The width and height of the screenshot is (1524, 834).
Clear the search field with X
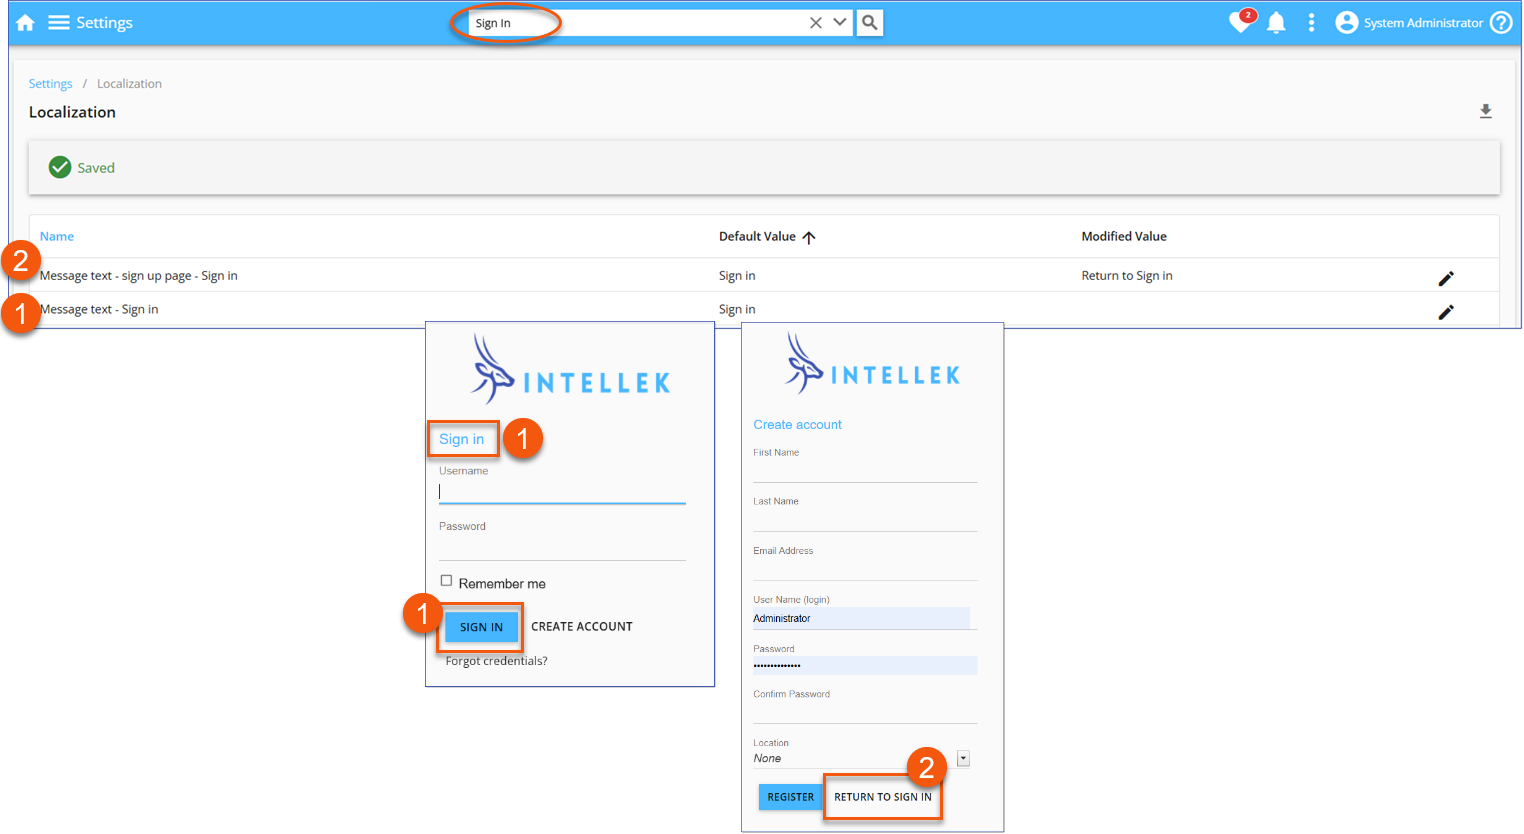point(816,23)
